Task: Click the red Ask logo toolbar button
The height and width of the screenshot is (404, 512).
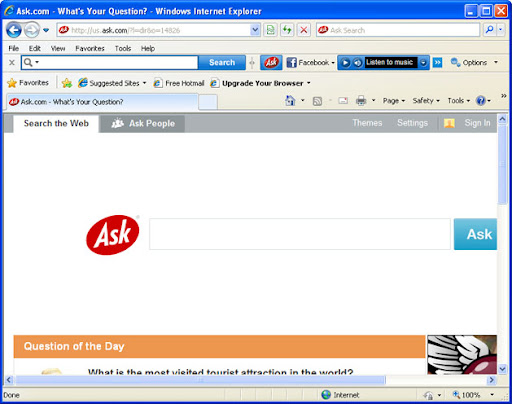Action: click(x=271, y=62)
